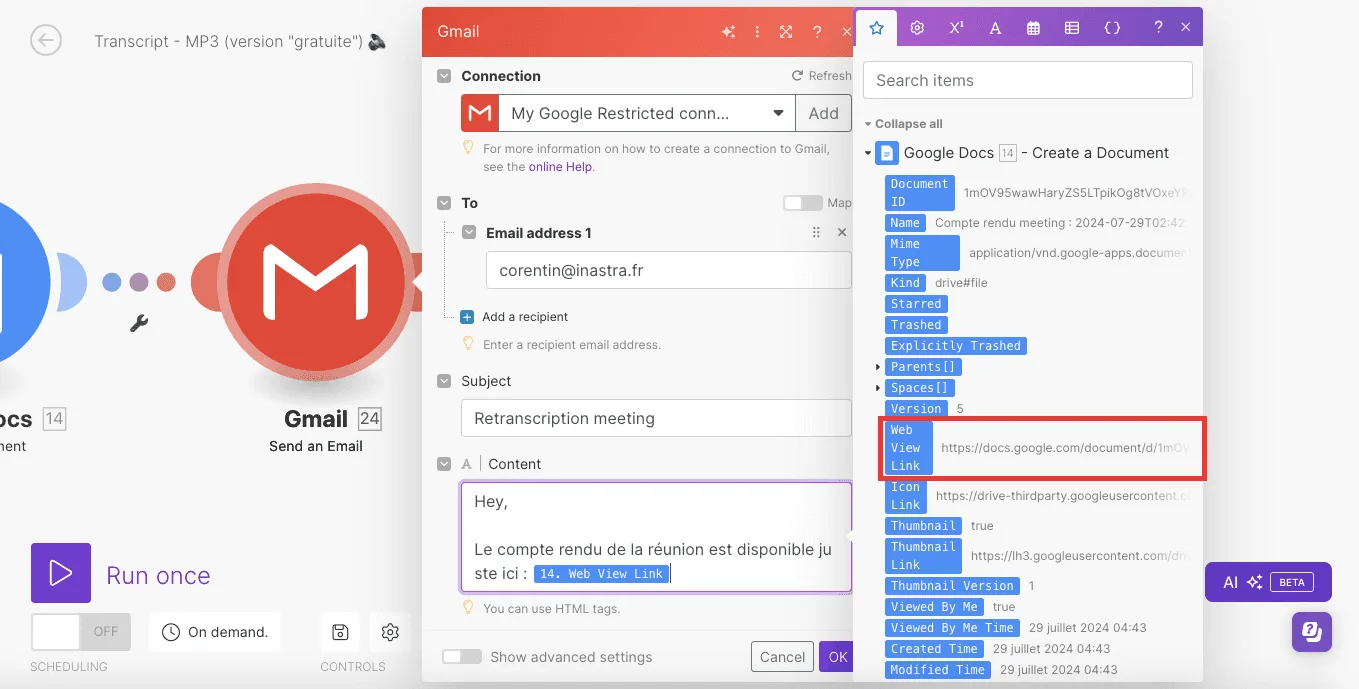
Task: Click the corentin@inastra.fr email field
Action: (x=668, y=270)
